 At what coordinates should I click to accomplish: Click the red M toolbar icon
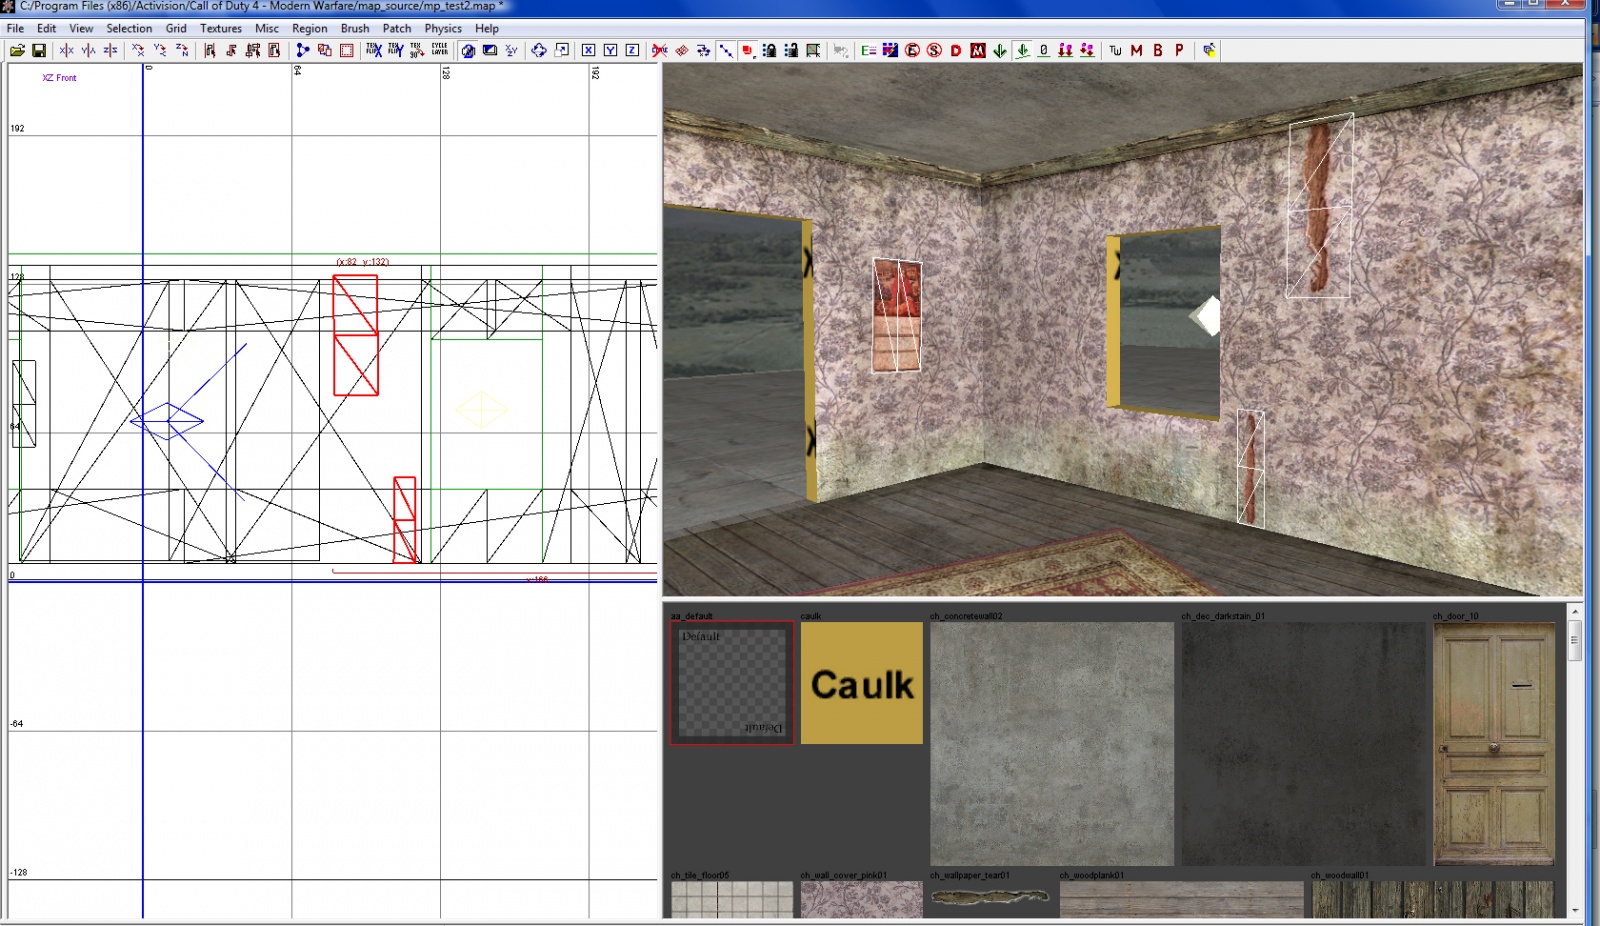[x=1136, y=50]
